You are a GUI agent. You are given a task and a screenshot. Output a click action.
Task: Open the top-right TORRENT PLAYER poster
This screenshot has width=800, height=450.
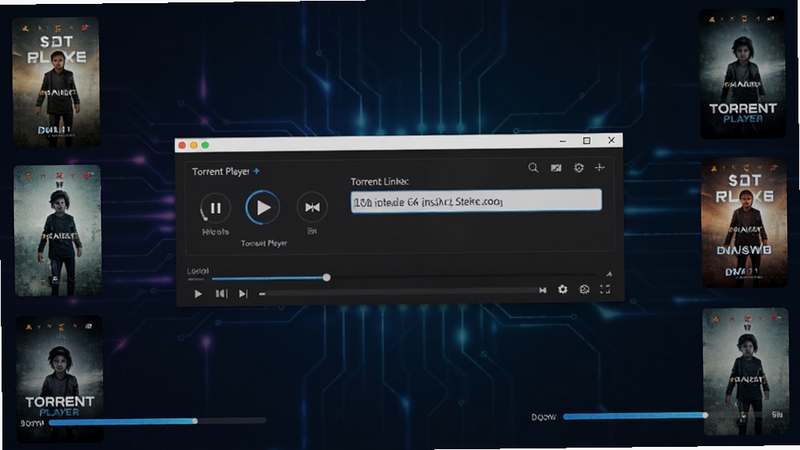[743, 74]
